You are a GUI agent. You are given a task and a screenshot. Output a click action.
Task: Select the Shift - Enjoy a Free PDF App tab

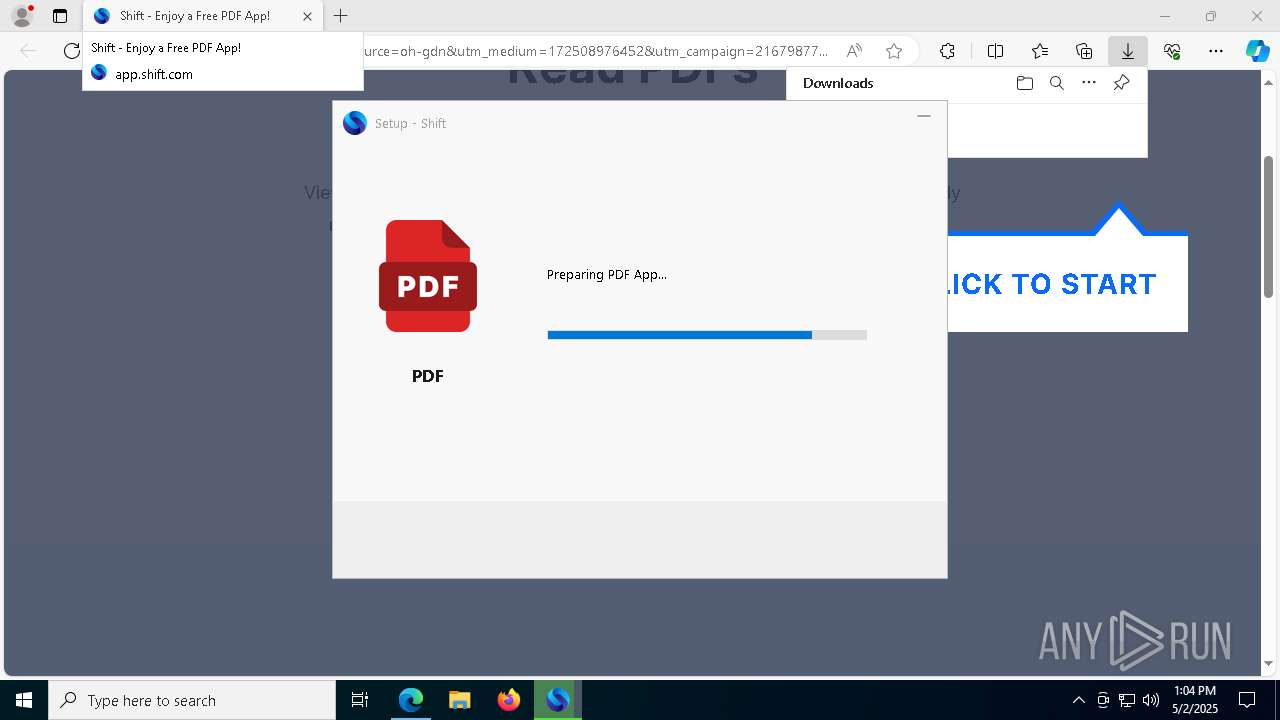click(x=203, y=16)
